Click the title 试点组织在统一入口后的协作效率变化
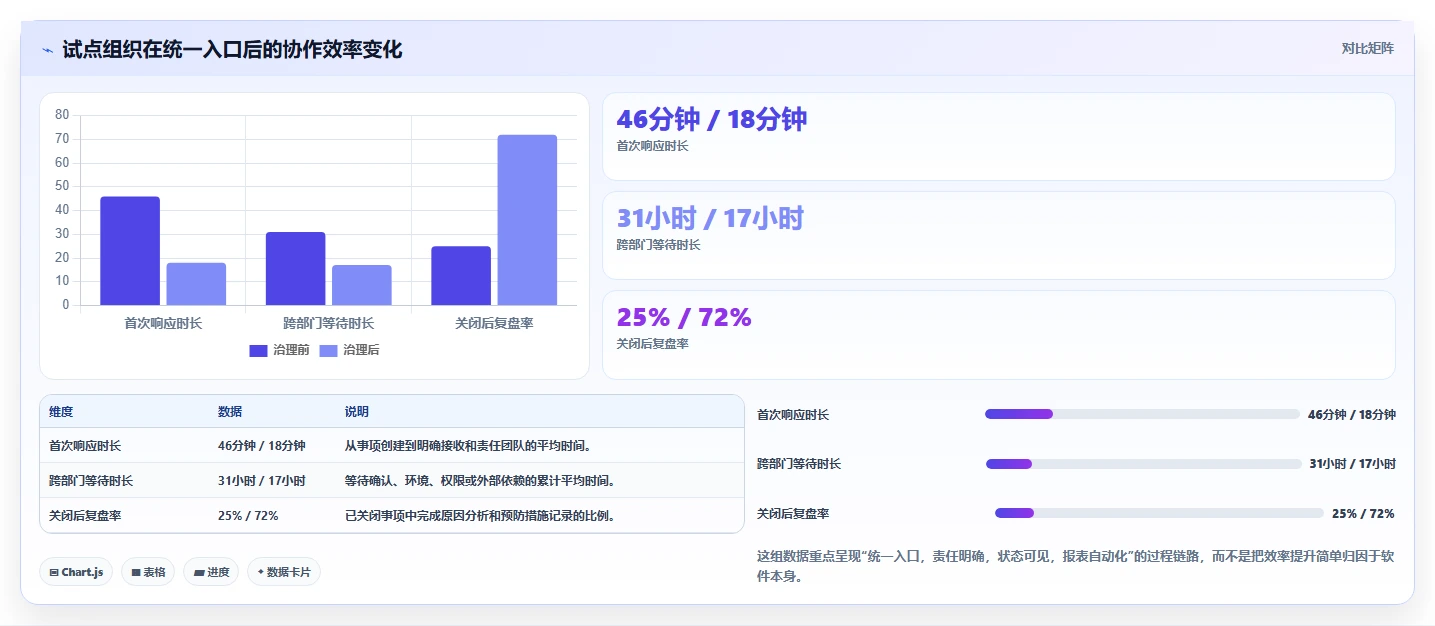Screen dimensions: 1435x626 pos(232,49)
